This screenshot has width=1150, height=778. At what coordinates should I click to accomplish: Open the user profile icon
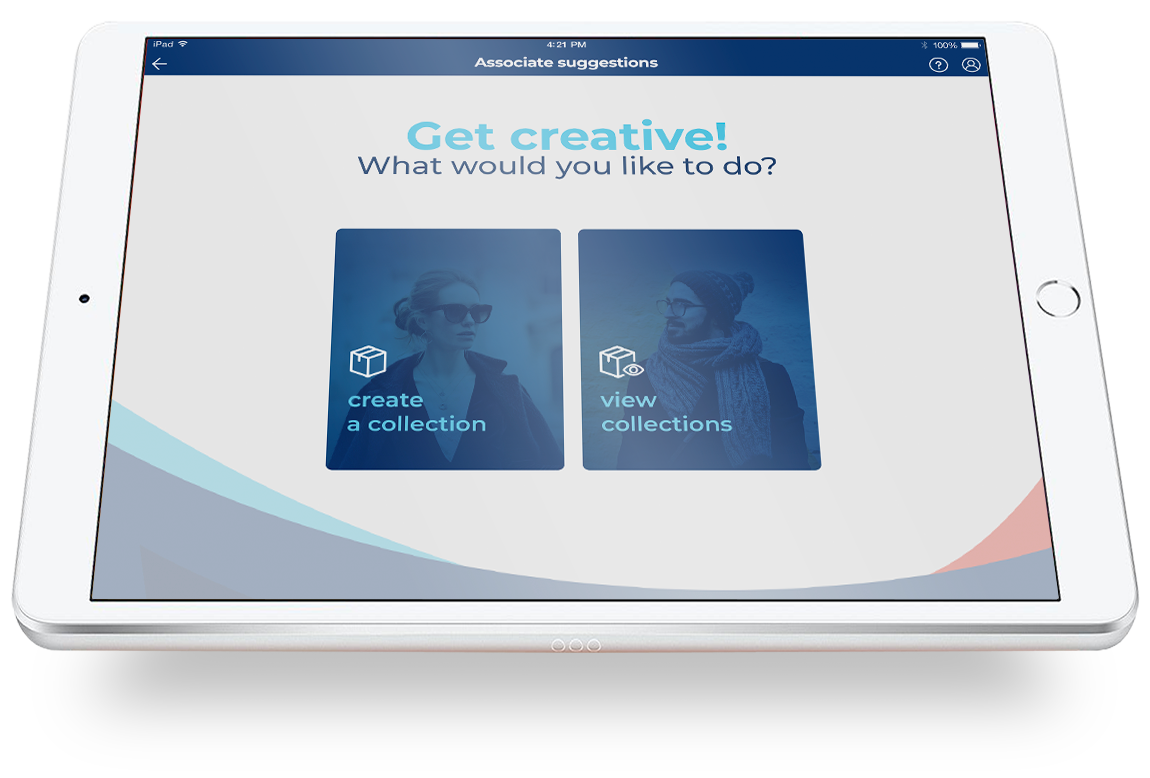point(970,65)
